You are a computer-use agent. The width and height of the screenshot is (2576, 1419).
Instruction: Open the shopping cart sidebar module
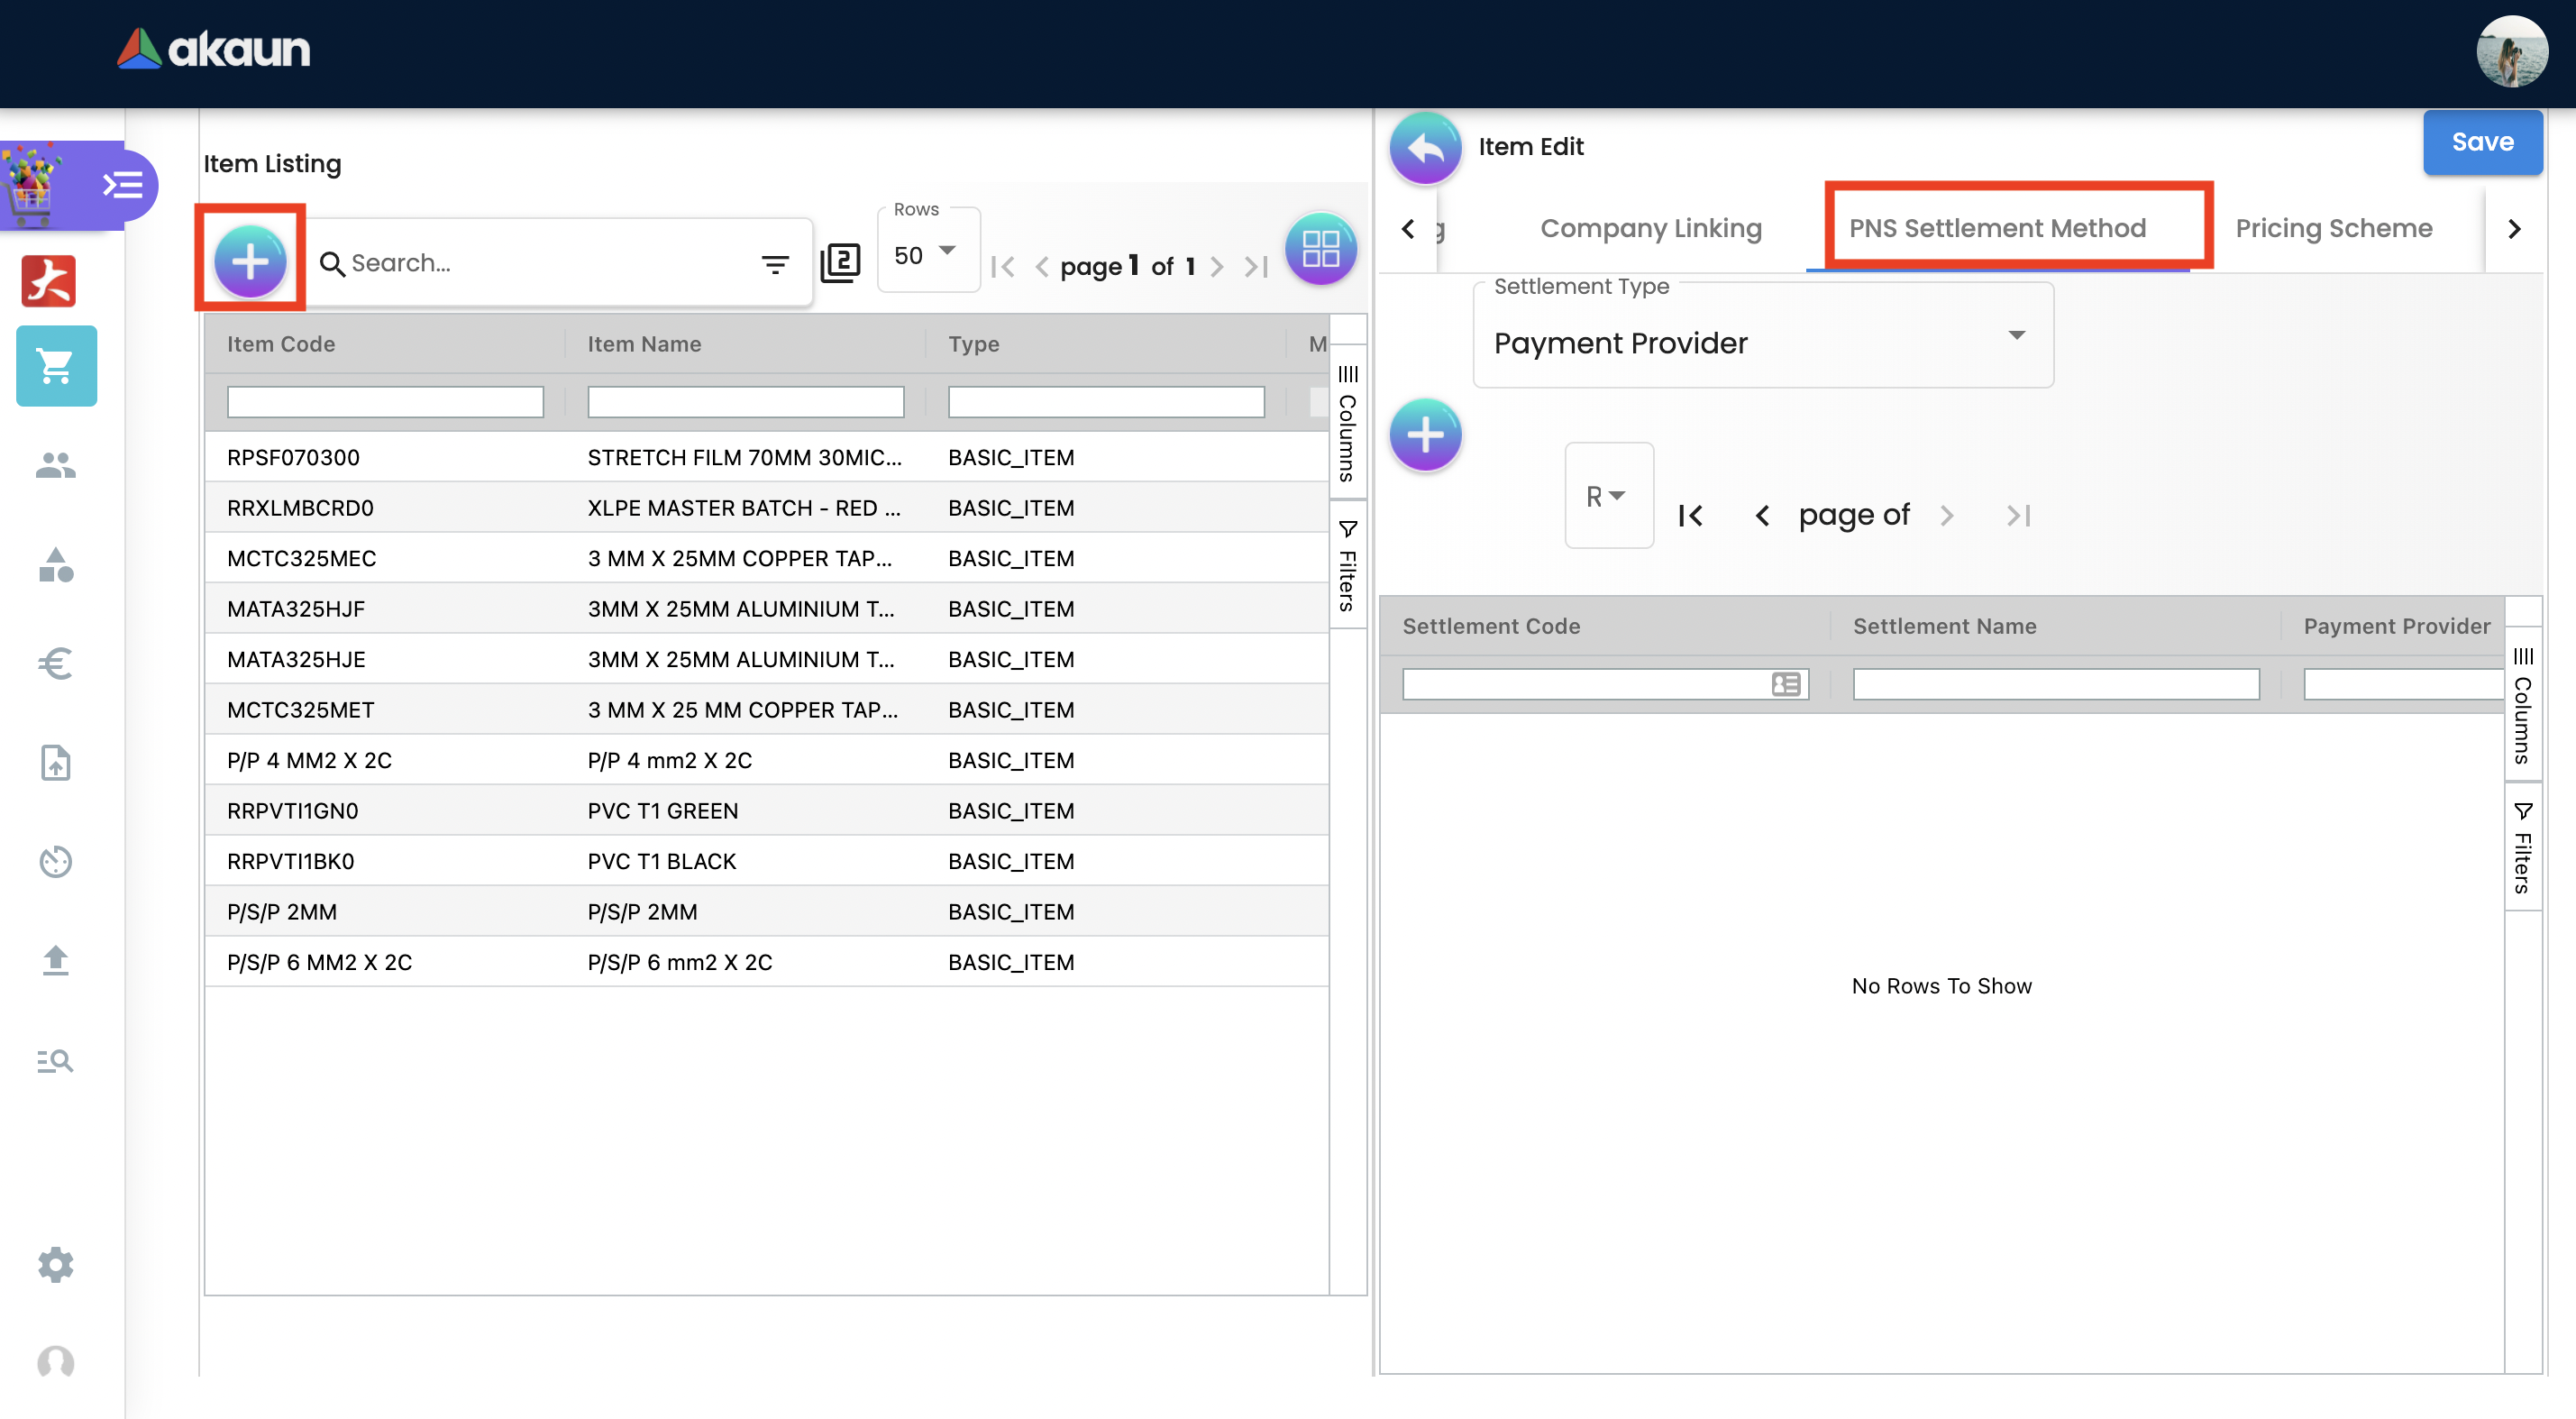(x=56, y=366)
